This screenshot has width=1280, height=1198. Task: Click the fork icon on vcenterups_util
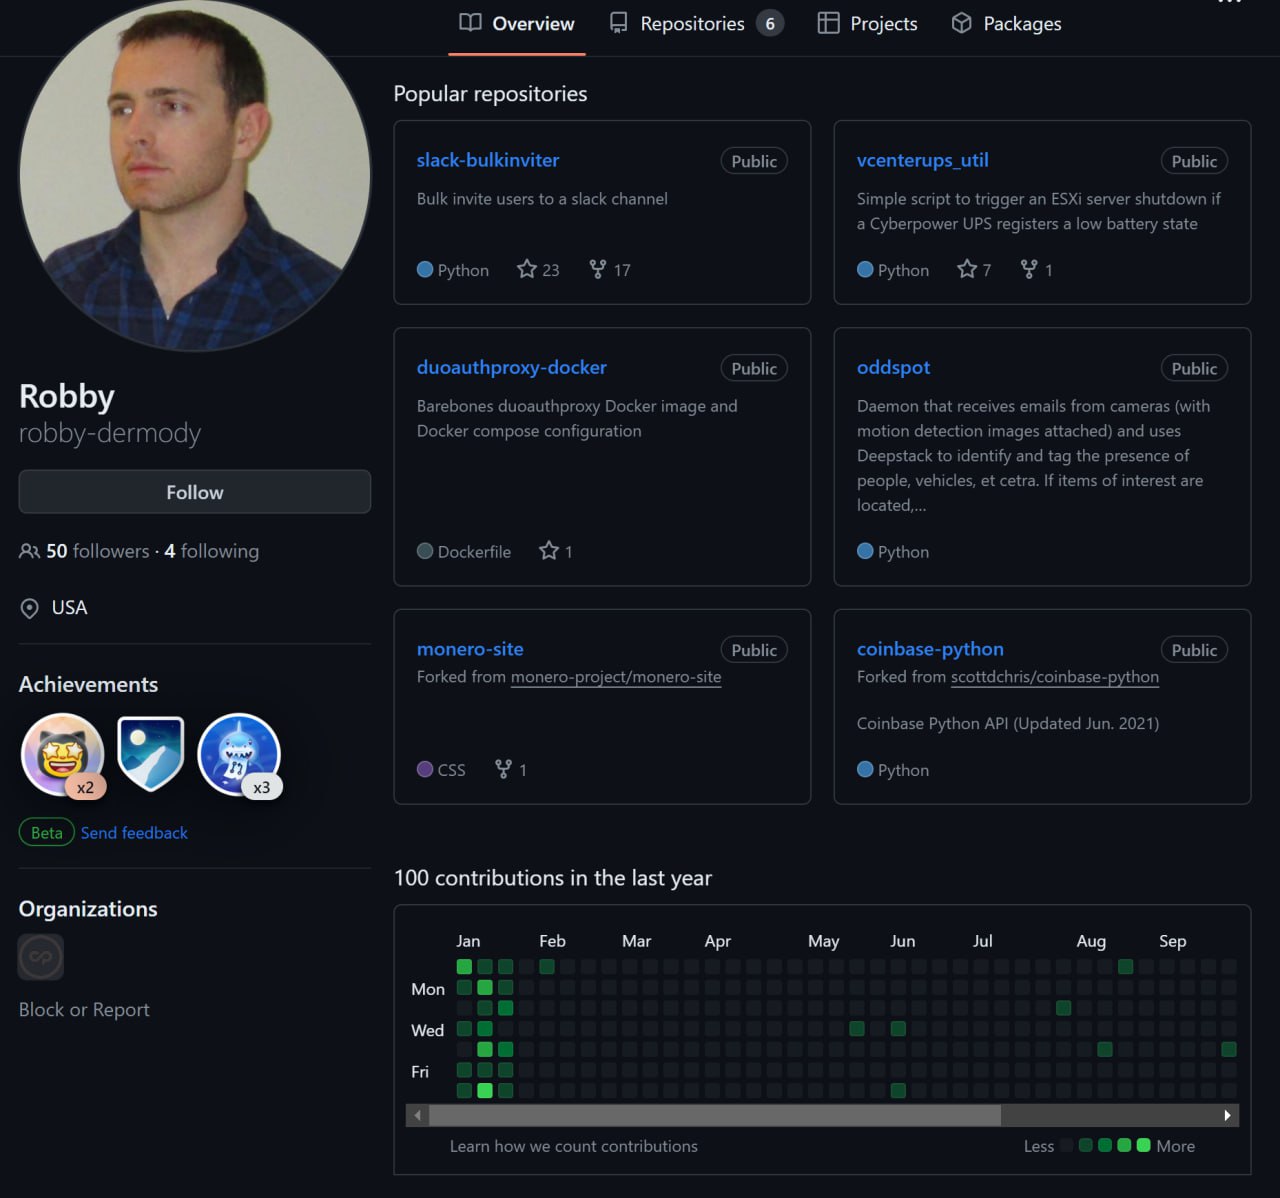point(1029,269)
